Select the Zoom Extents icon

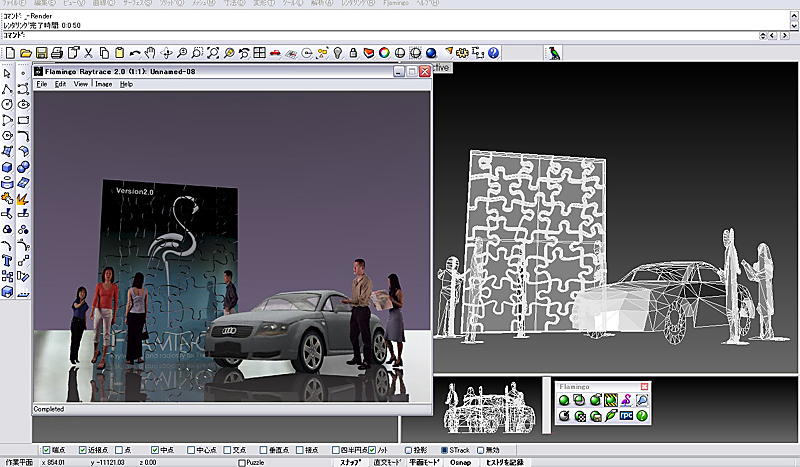point(213,53)
